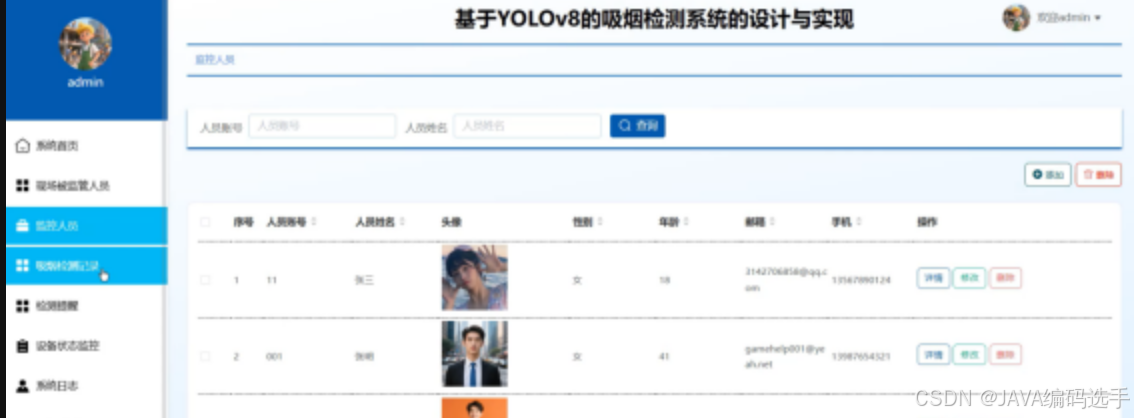Image resolution: width=1134 pixels, height=418 pixels.
Task: Click 删除 for the account 001 row
Action: (x=1005, y=354)
